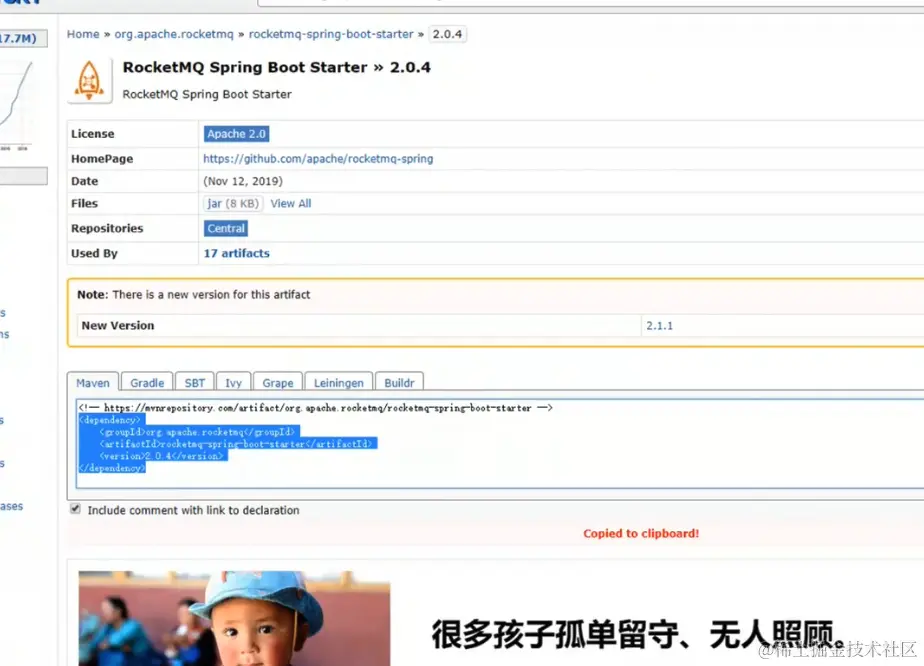
Task: Download the jar (8 KB) file
Action: (x=233, y=203)
